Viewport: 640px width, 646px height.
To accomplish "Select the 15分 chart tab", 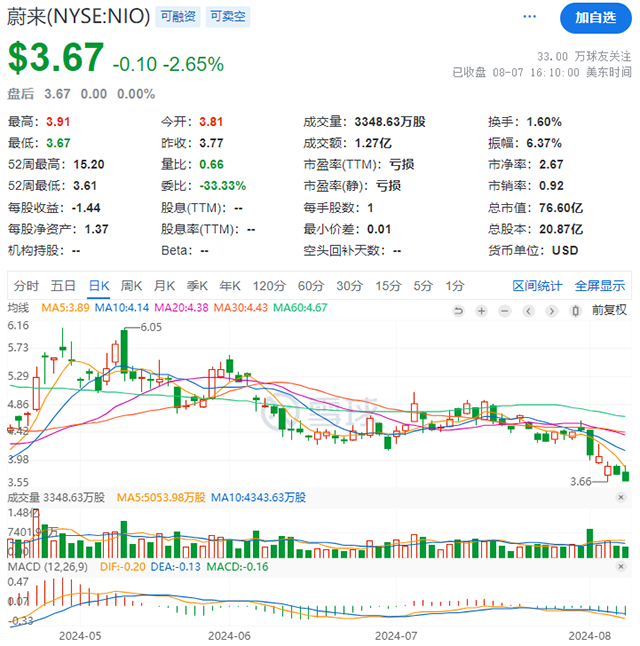I will pyautogui.click(x=388, y=286).
